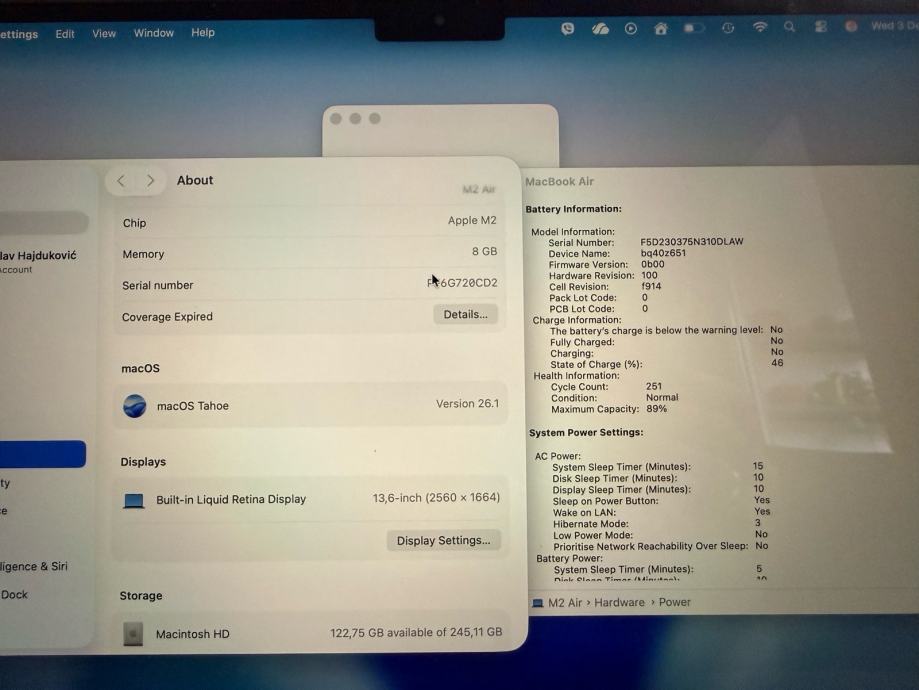The height and width of the screenshot is (690, 919).
Task: Open the Window menu
Action: (154, 33)
